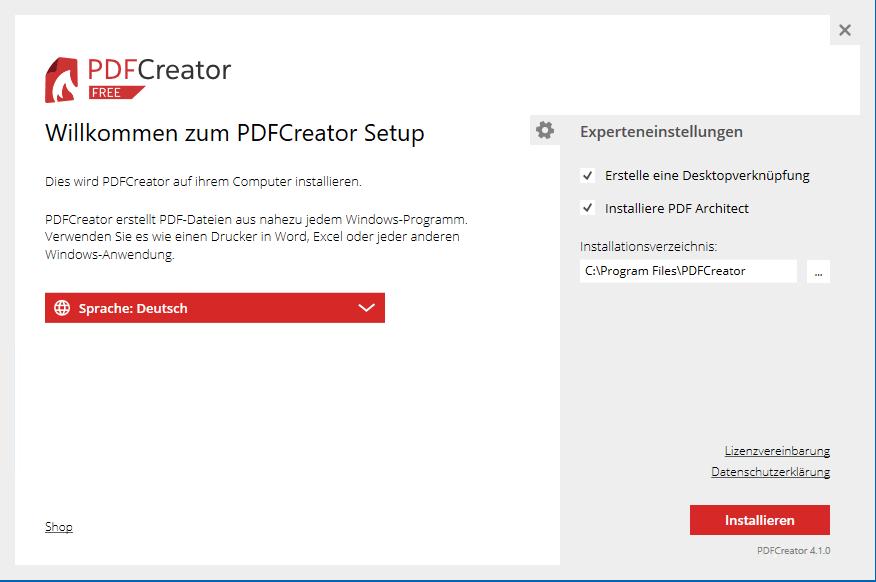This screenshot has width=876, height=582.
Task: Browse installation directory with ... button
Action: (818, 271)
